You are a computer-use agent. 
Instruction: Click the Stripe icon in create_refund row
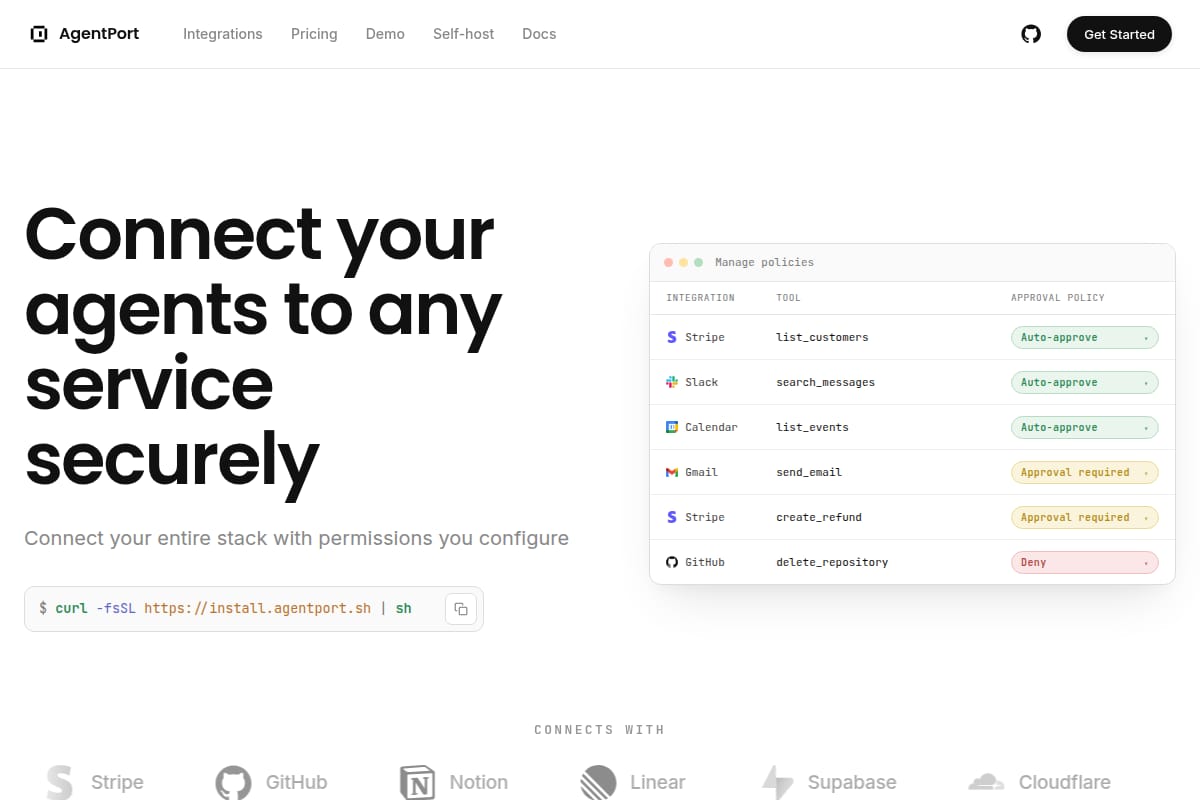coord(672,517)
